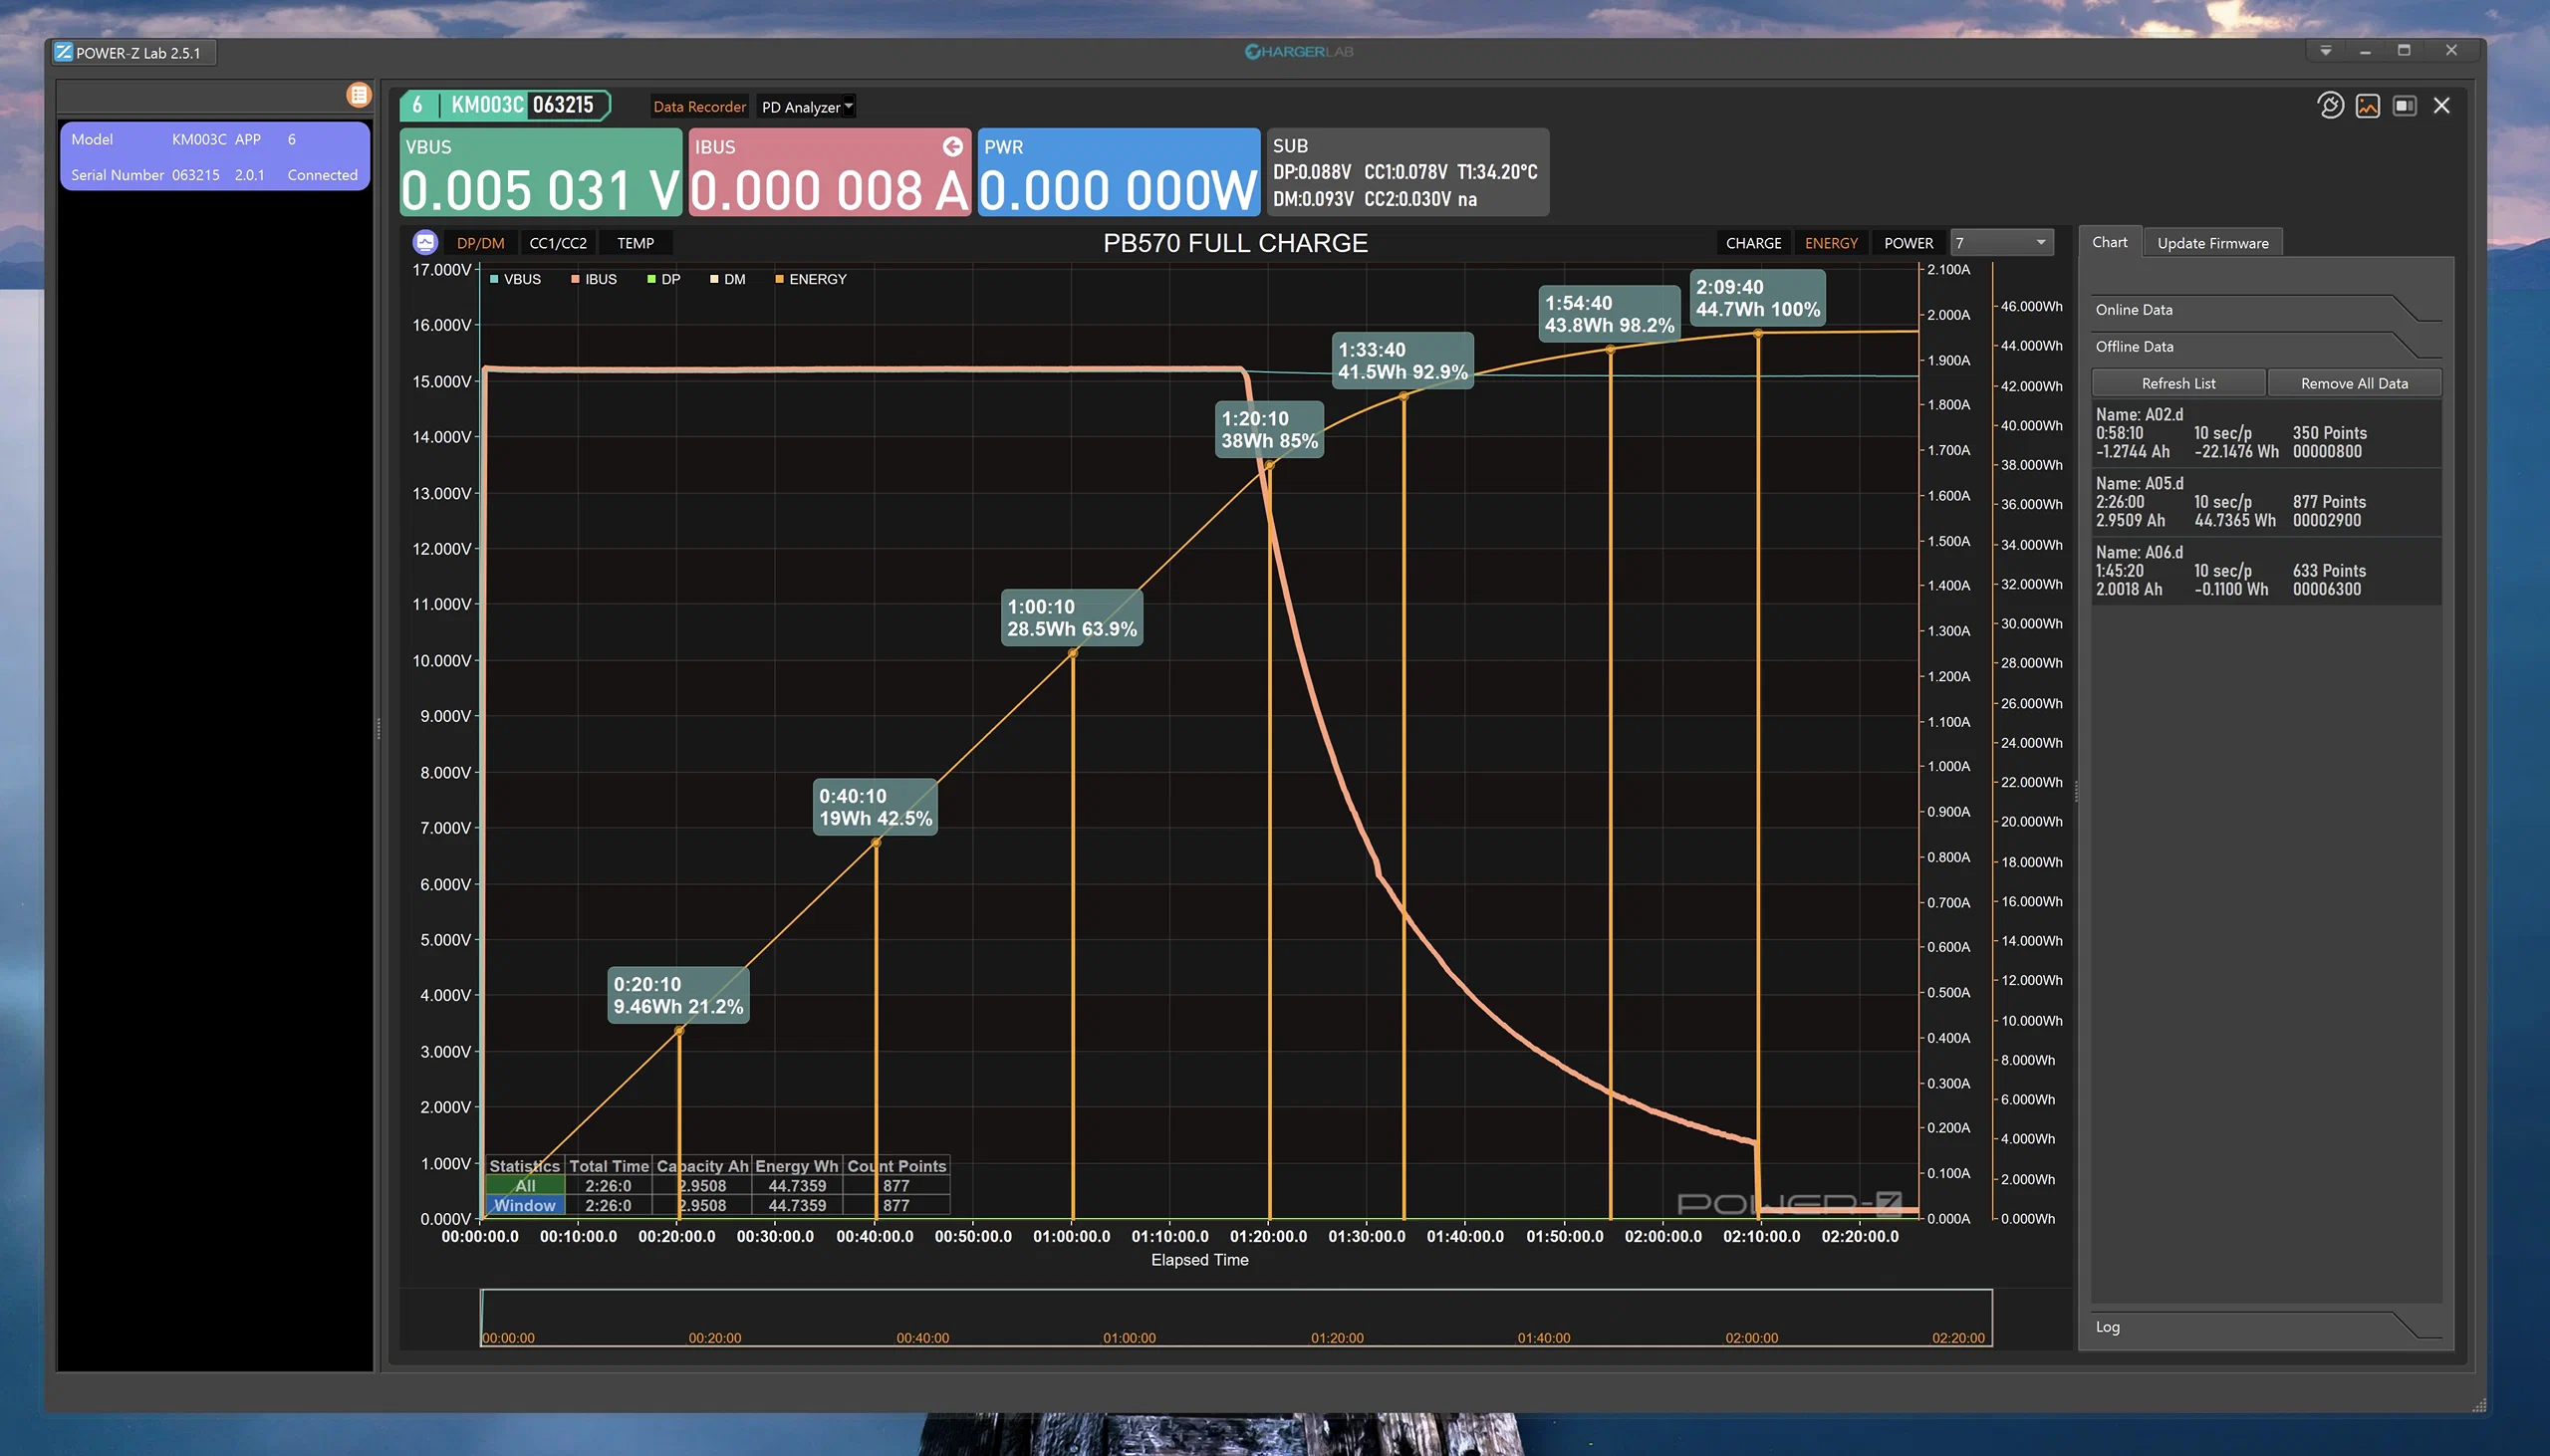Screen dimensions: 2550x1456
Task: Switch to the Chart tab
Action: click(x=2109, y=242)
